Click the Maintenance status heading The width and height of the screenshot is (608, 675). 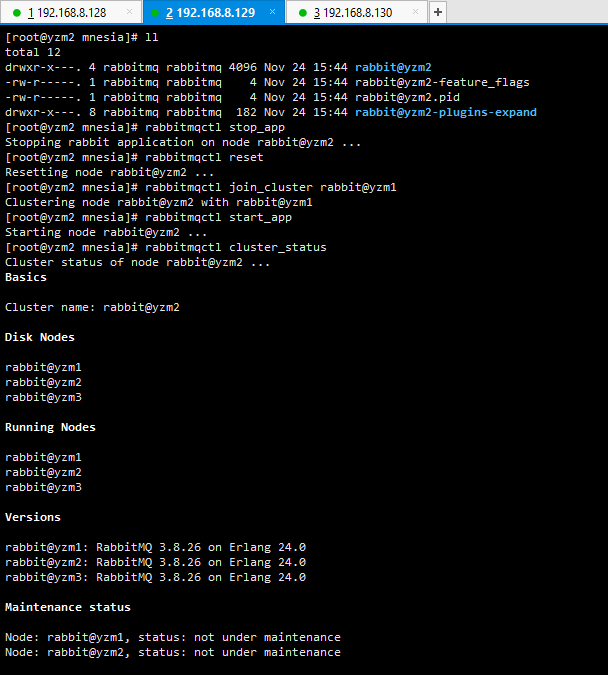click(68, 607)
